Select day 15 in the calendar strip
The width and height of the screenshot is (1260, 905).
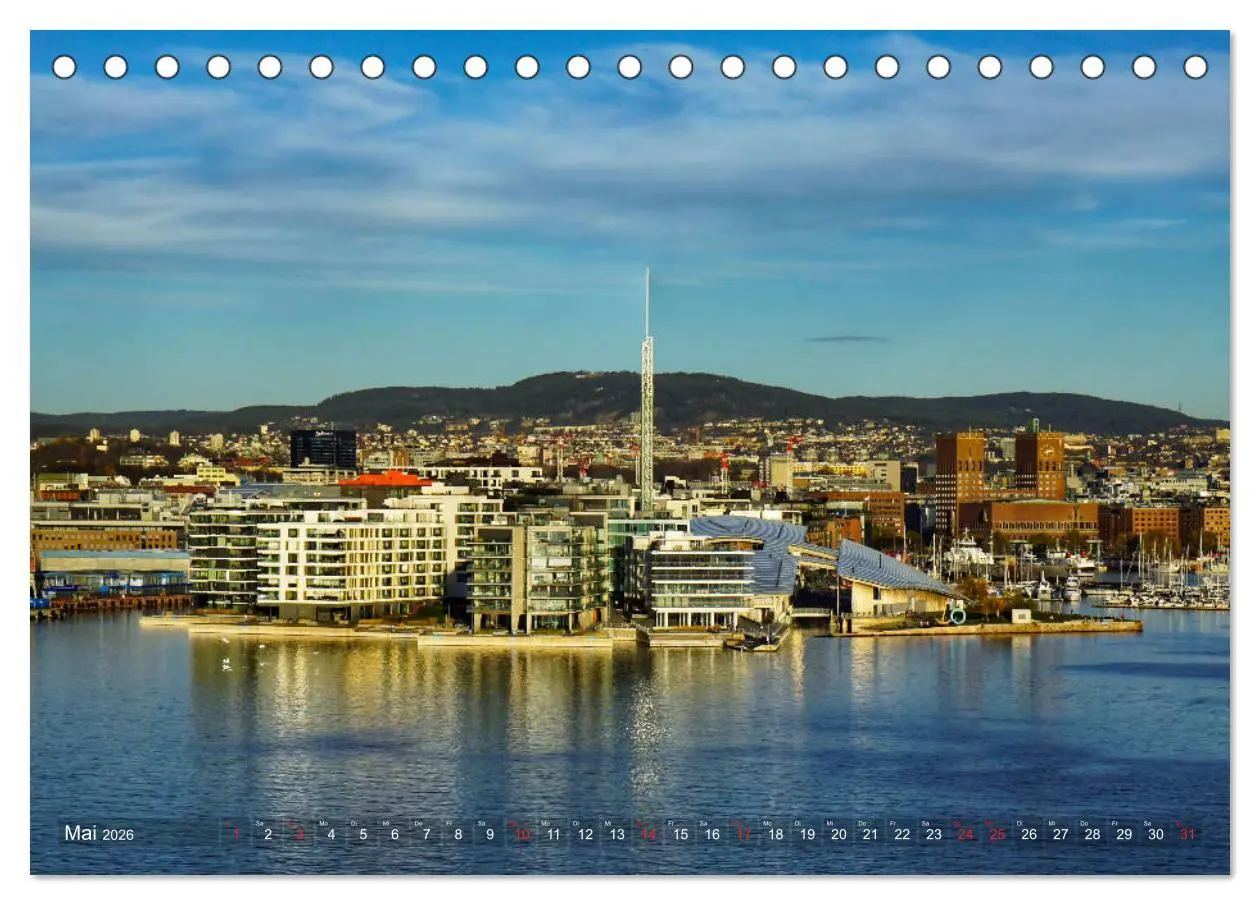pos(680,834)
